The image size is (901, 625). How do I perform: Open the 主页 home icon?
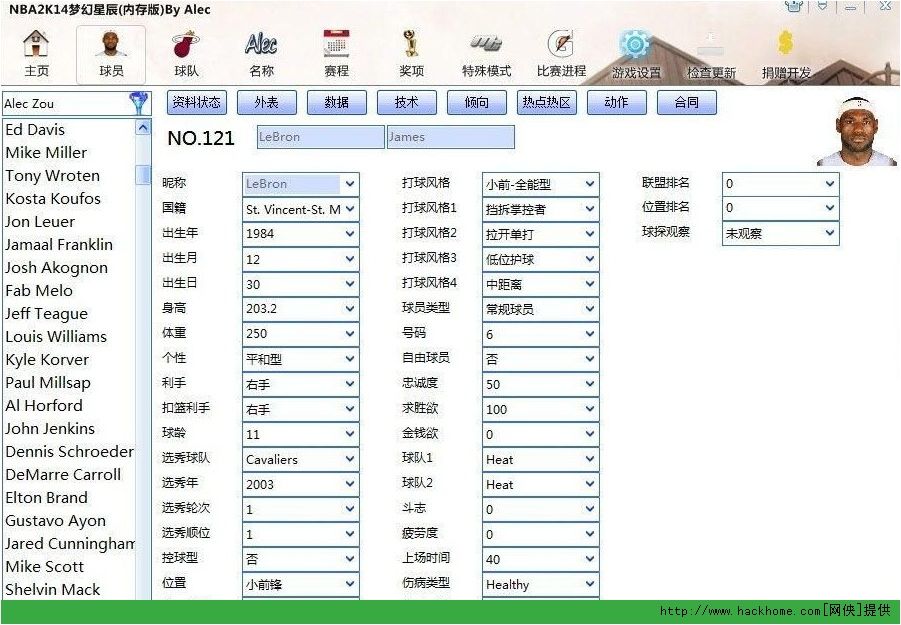tap(36, 54)
